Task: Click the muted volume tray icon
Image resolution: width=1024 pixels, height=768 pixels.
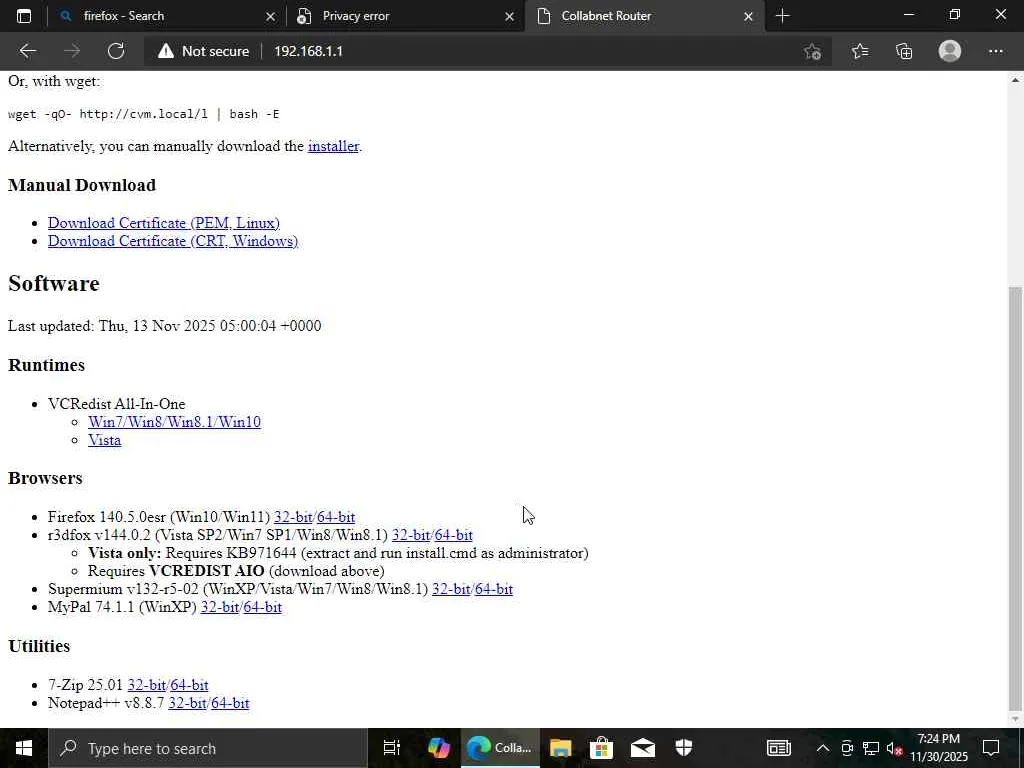Action: click(x=894, y=748)
